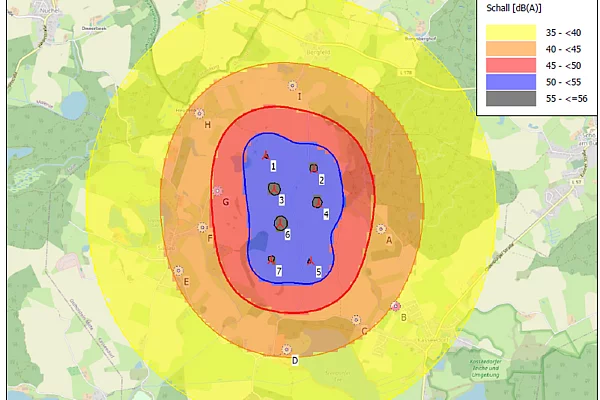
Task: Select receptor point E marker
Action: coord(179,270)
